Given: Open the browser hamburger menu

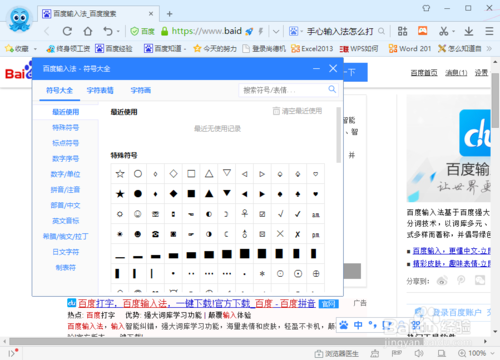Looking at the screenshot, I should [x=489, y=31].
